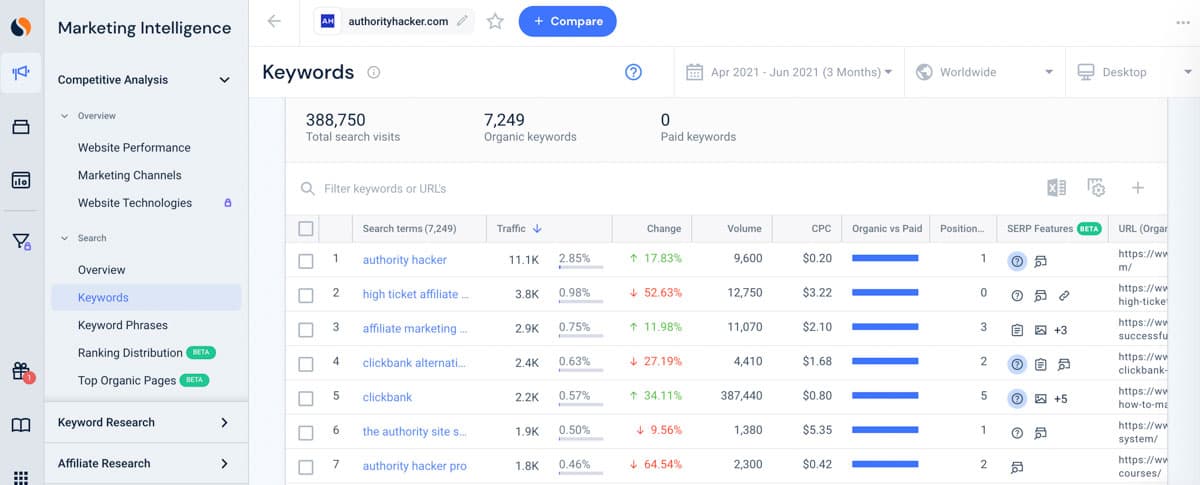1200x485 pixels.
Task: Open the dashboard chart icon in left rail
Action: (21, 181)
